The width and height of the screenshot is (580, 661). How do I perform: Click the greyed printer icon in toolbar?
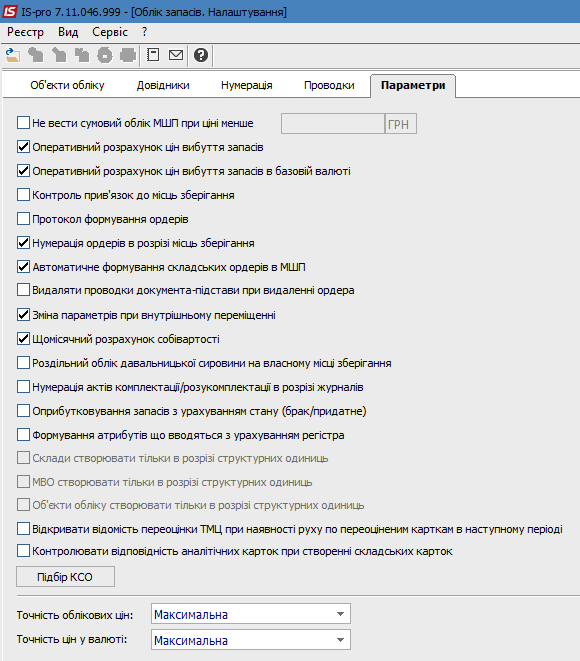(x=128, y=55)
